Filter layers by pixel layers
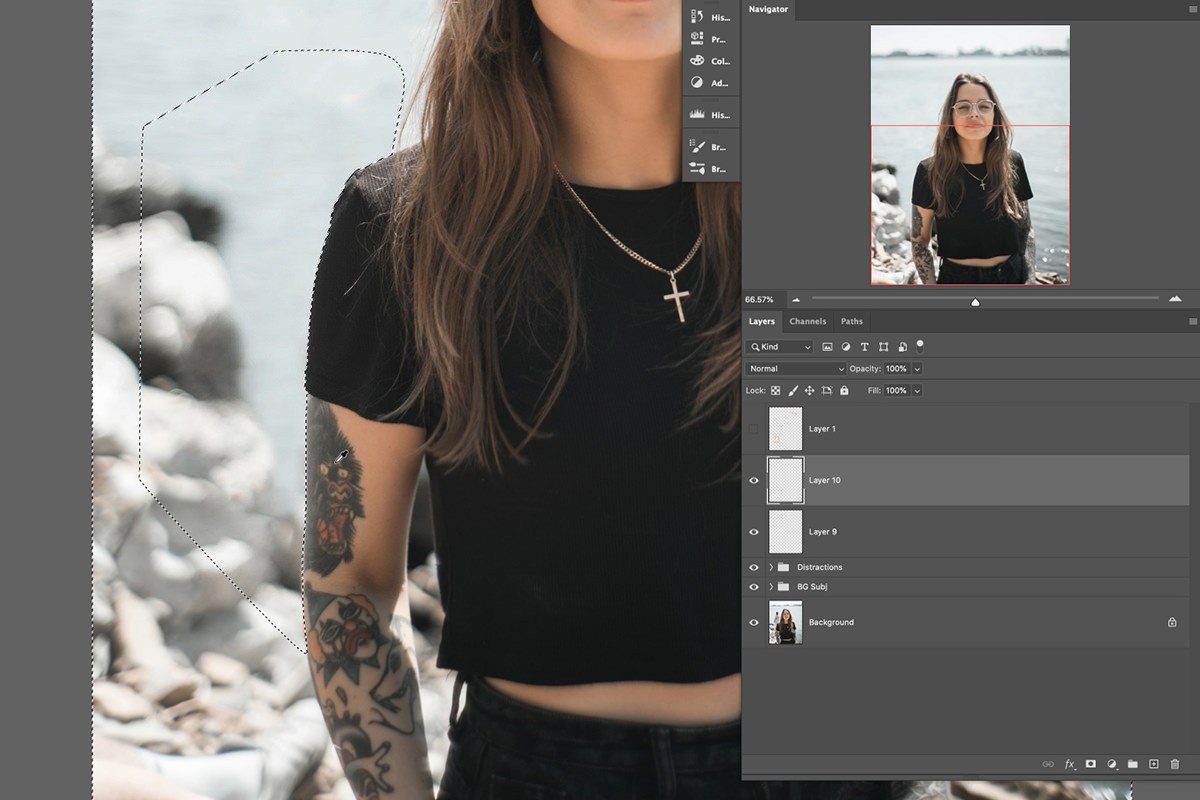 tap(827, 347)
